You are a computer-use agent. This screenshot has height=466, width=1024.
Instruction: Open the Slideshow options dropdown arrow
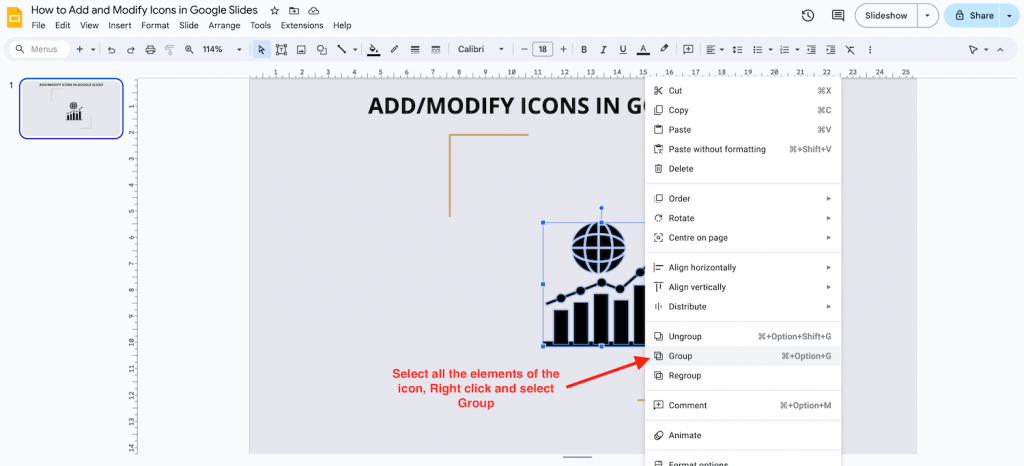pos(929,16)
